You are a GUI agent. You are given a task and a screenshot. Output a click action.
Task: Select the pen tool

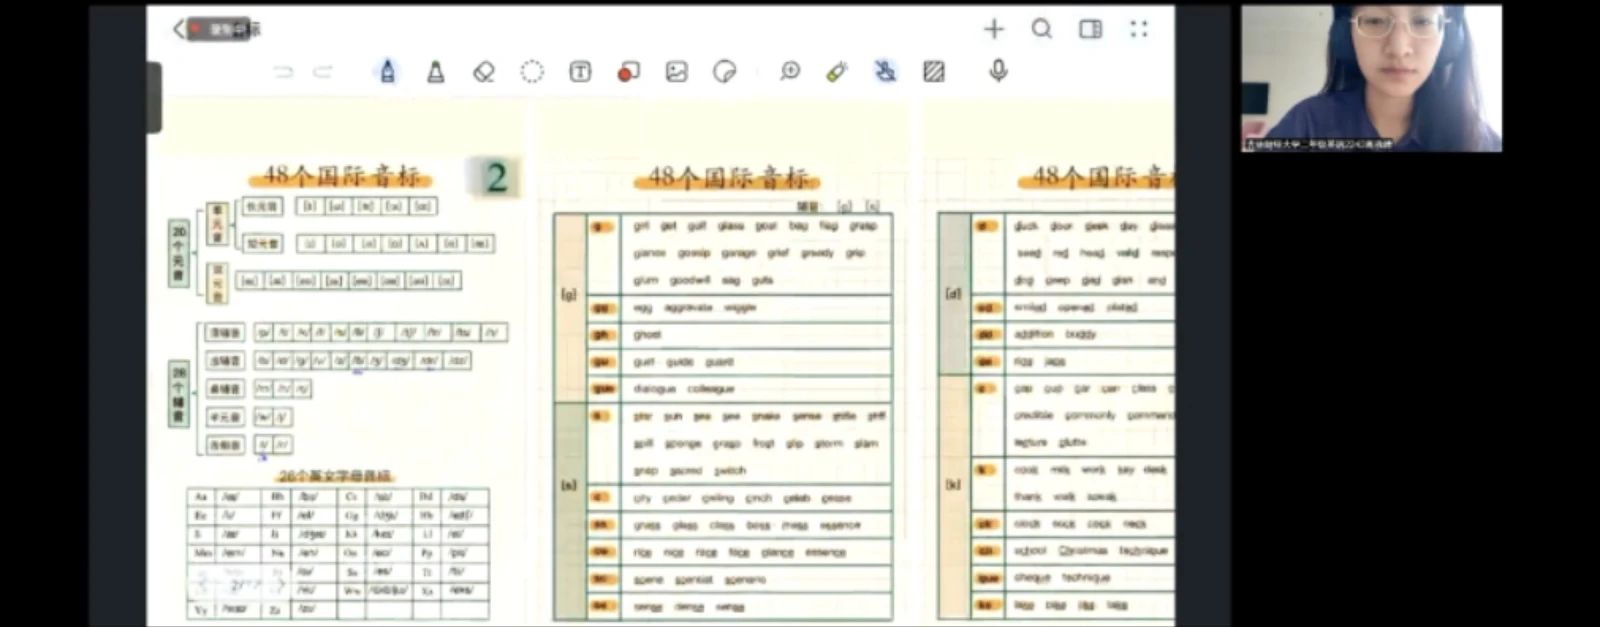[387, 71]
